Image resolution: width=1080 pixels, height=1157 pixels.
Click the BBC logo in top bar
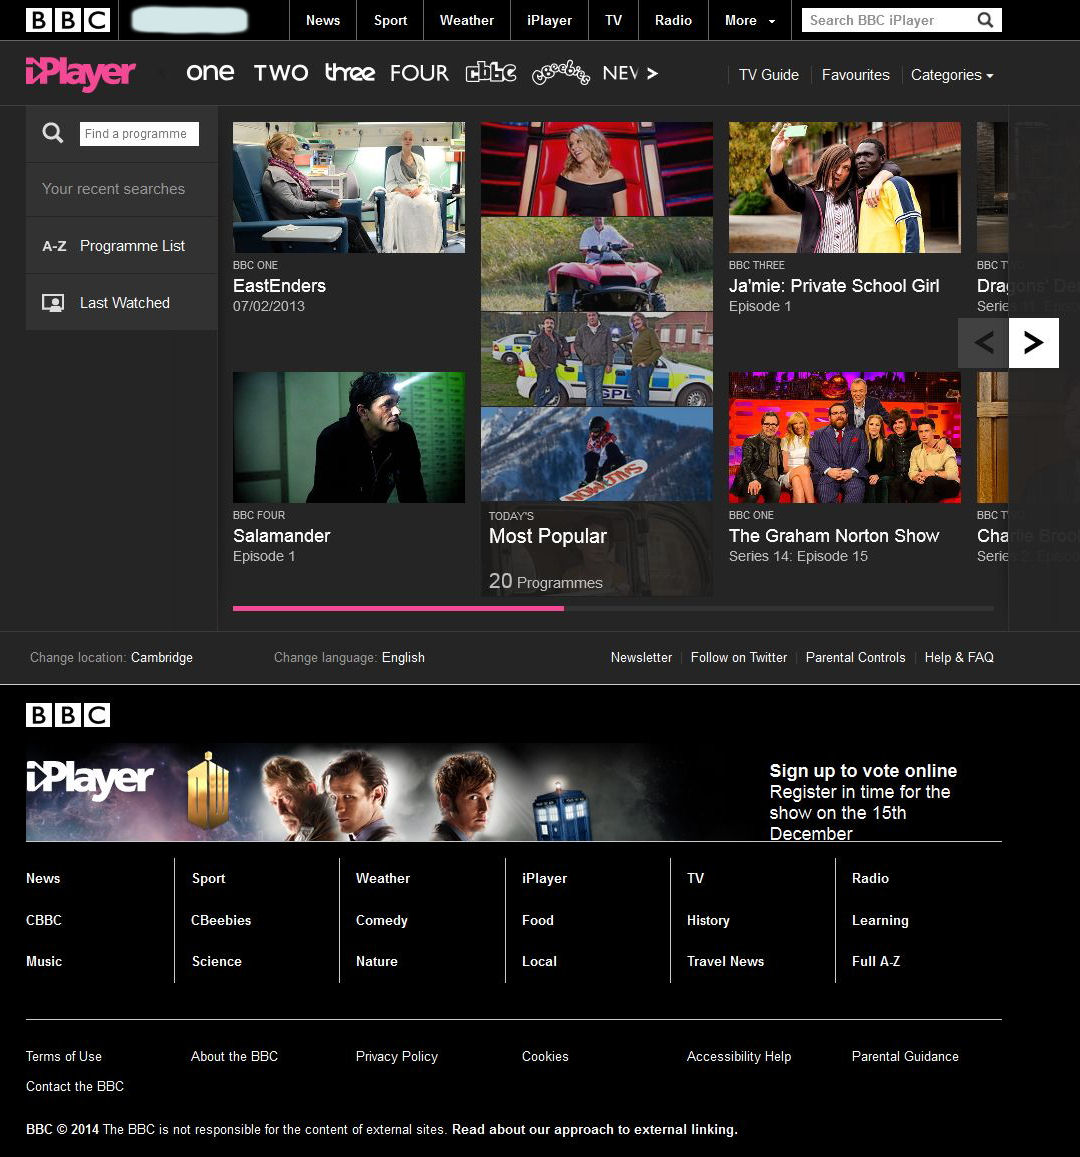click(68, 20)
